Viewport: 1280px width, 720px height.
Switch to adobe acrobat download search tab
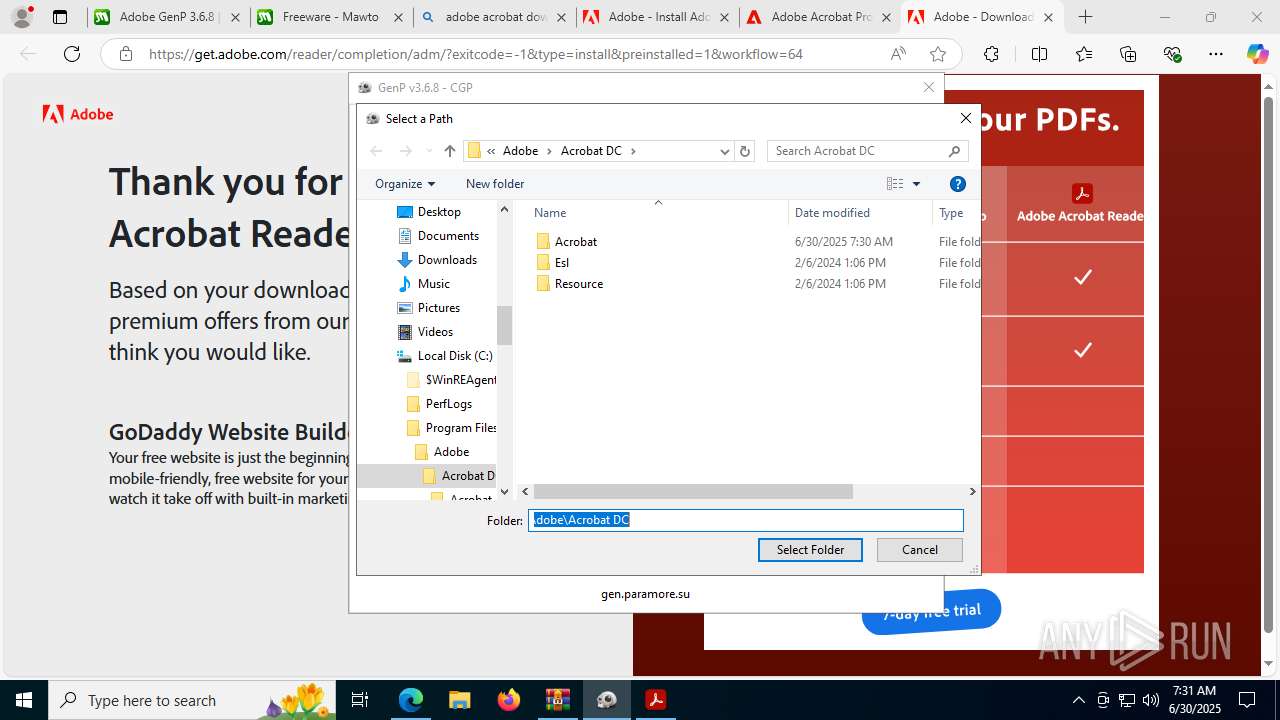coord(494,17)
